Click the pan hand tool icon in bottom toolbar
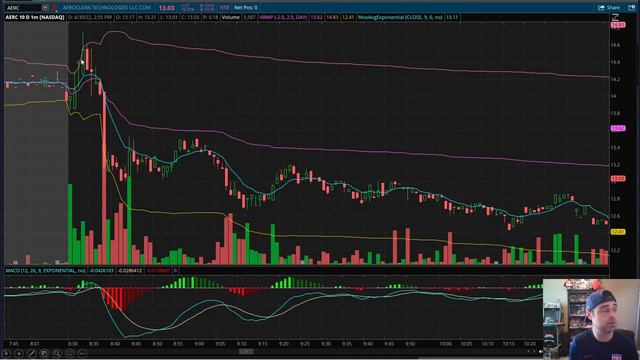Viewport: 640px width, 360px height. pyautogui.click(x=44, y=353)
